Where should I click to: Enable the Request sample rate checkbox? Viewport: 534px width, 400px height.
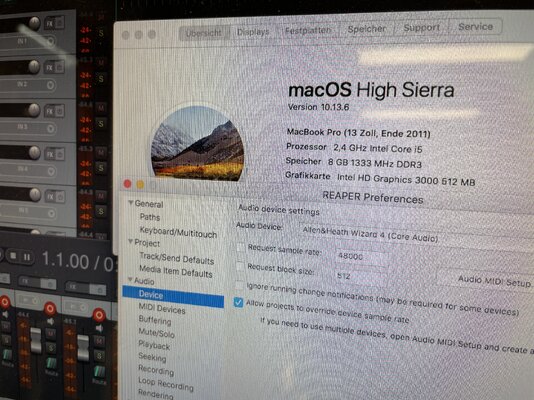(x=241, y=247)
